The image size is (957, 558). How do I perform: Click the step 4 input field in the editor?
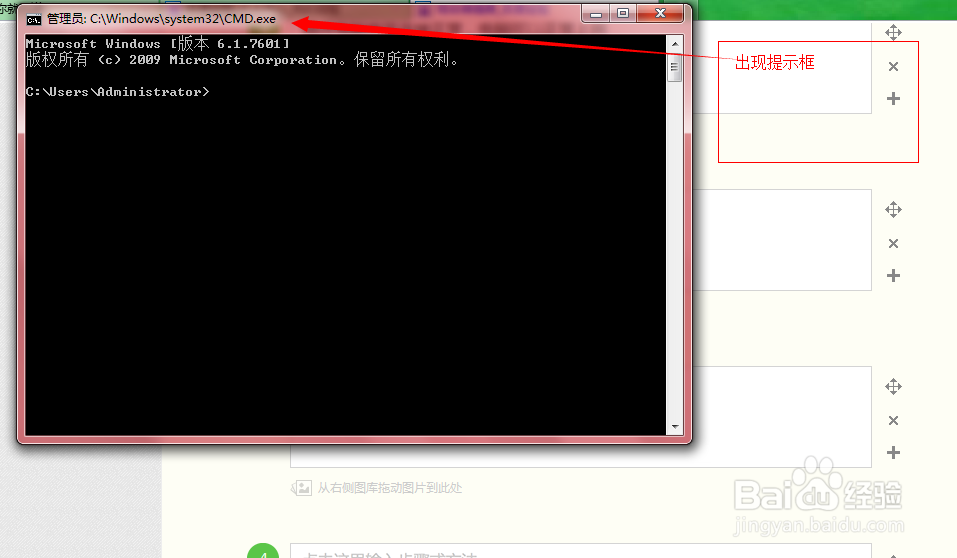[580, 551]
